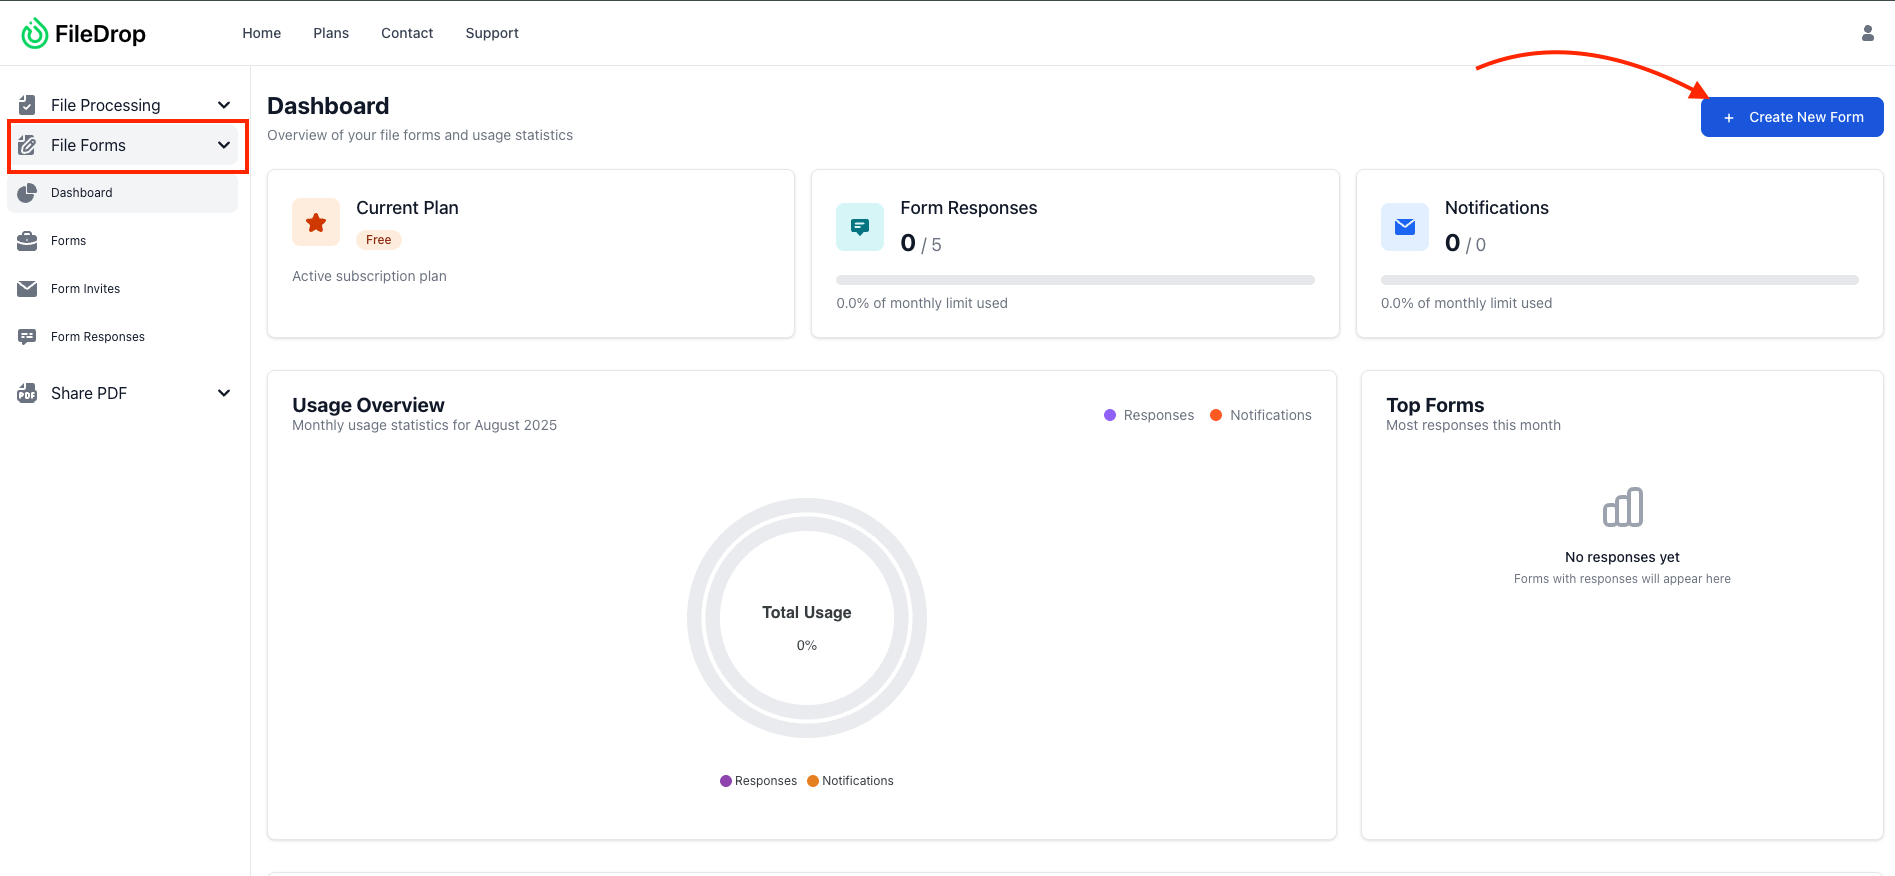Click the Form Responses usage progress bar
This screenshot has height=876, width=1895.
coord(1075,280)
